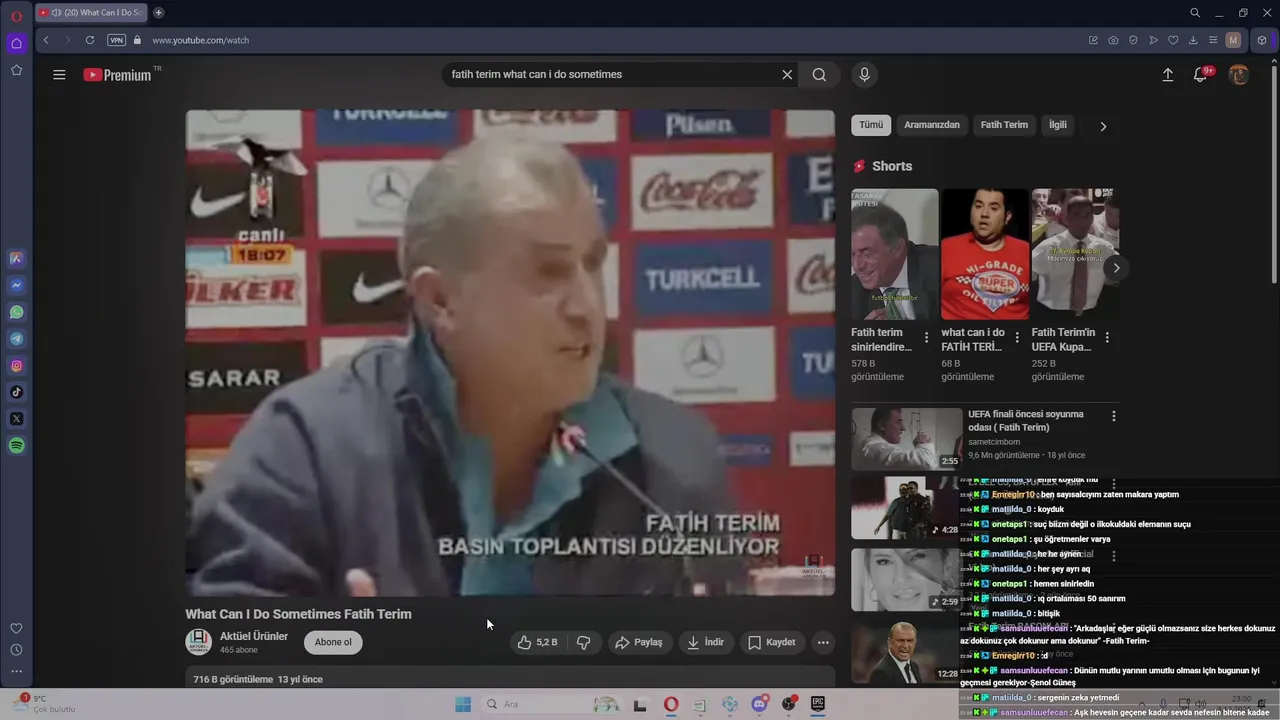Viewport: 1280px width, 720px height.
Task: Open the 4:28 suggested video thumbnail
Action: [x=905, y=508]
